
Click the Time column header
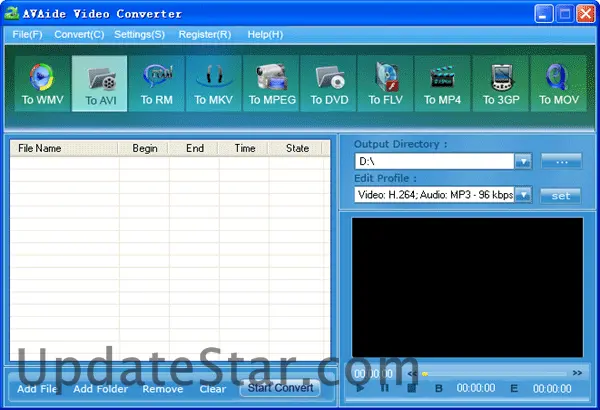(243, 148)
